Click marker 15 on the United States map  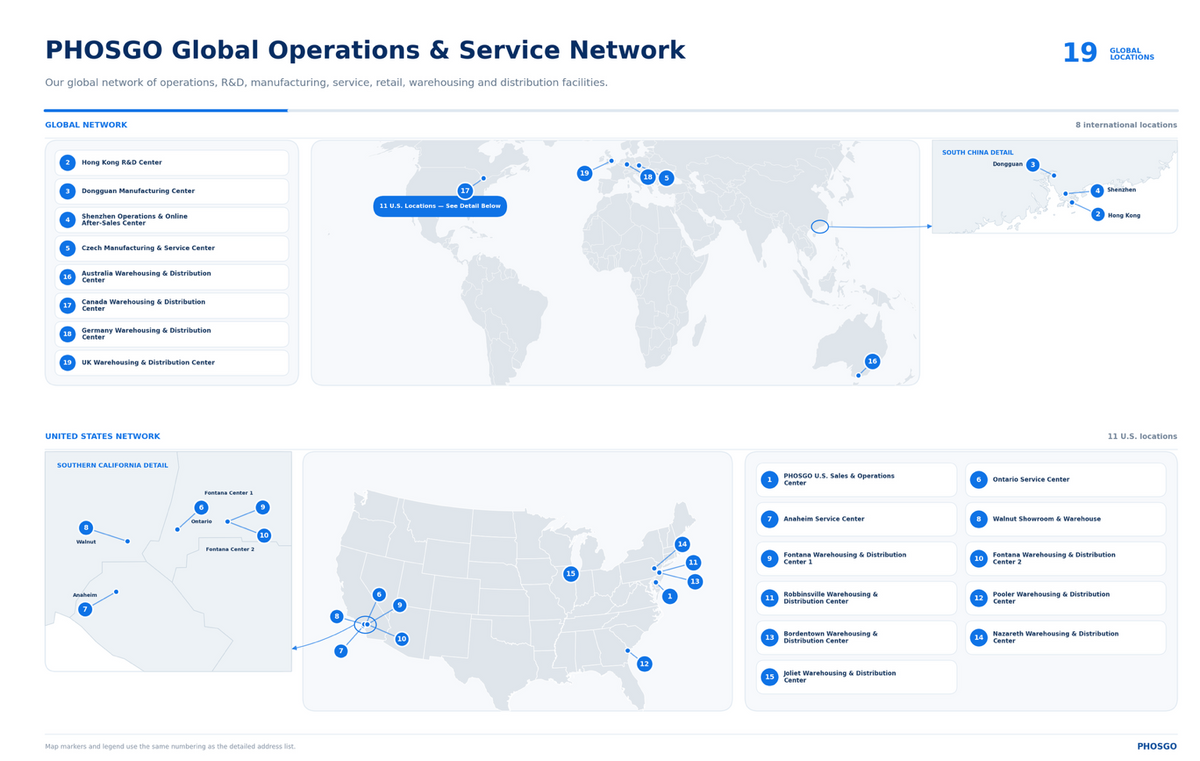coord(570,574)
